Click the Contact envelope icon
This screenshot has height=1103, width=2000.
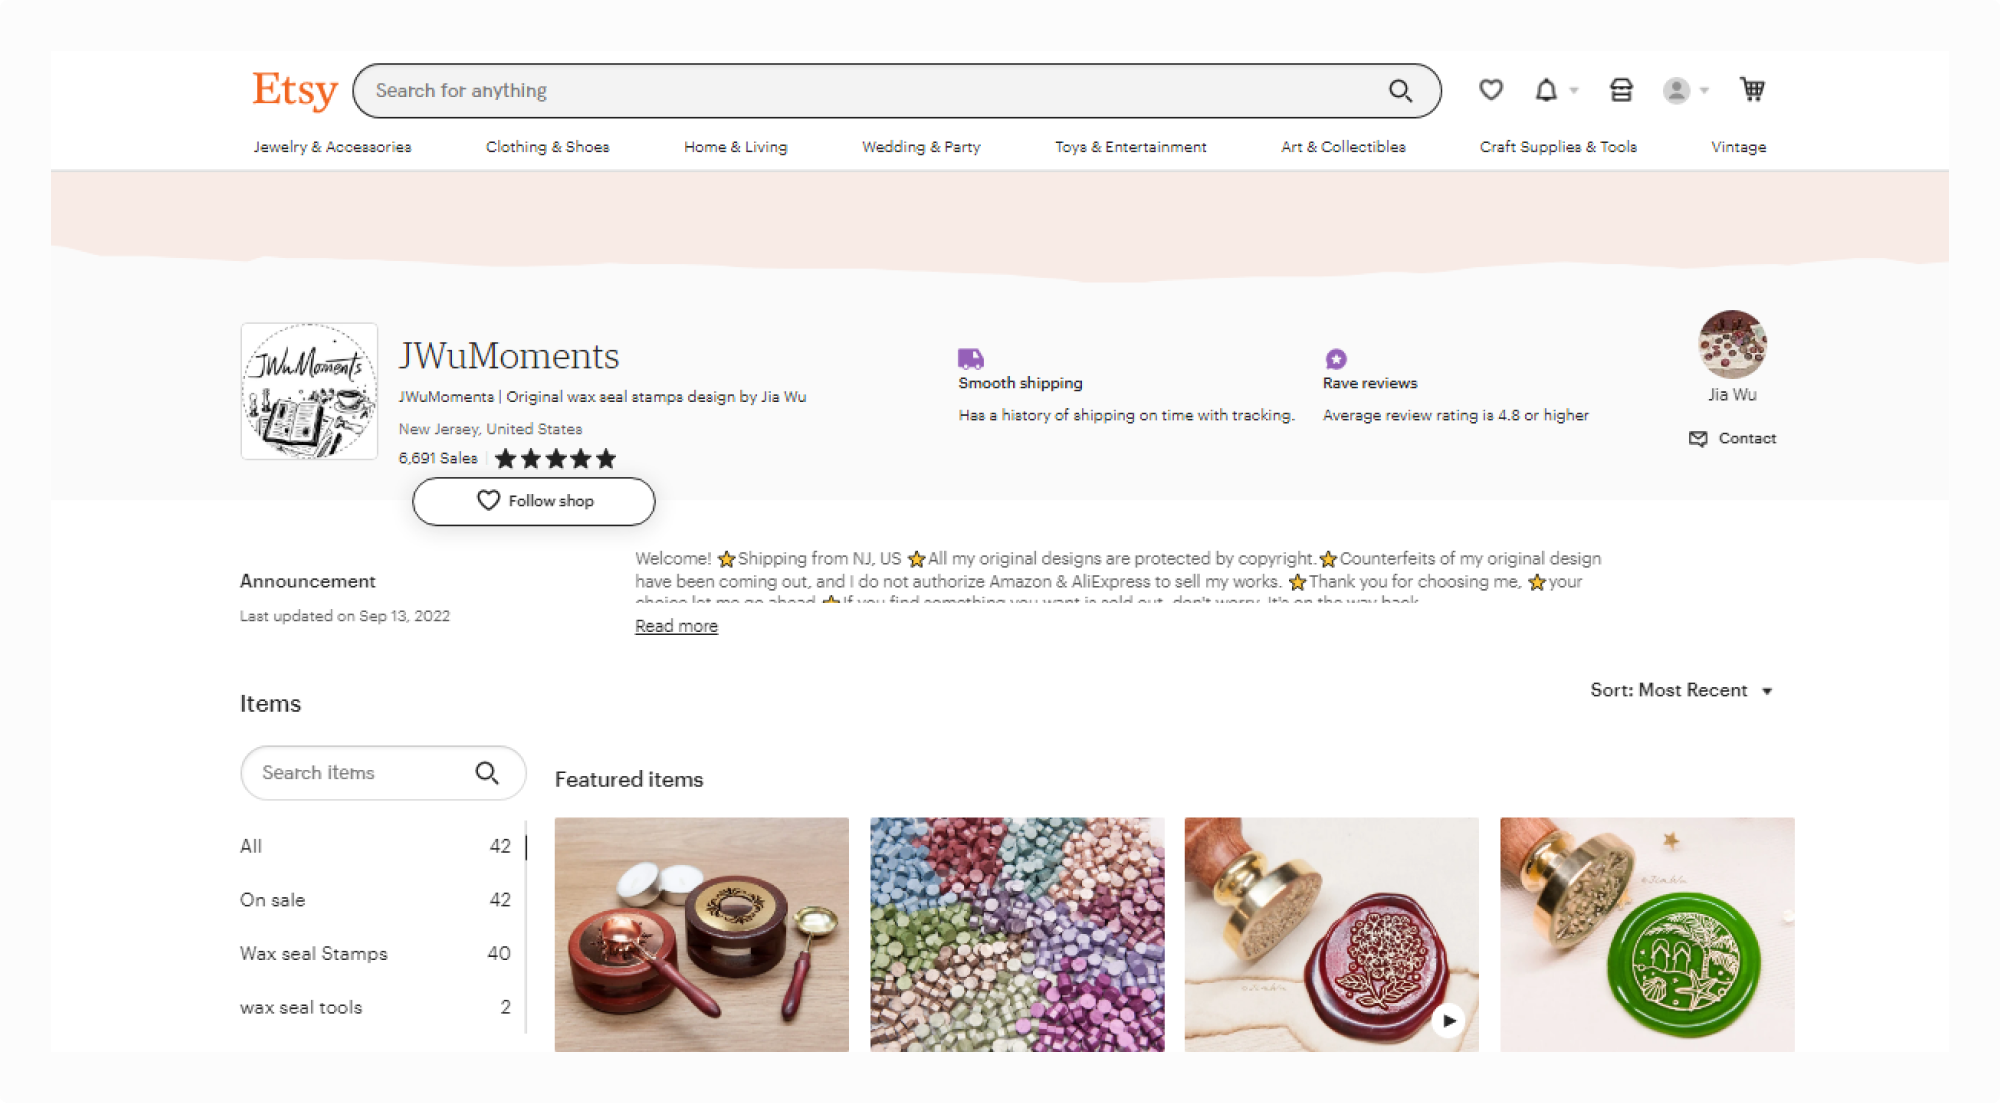(x=1698, y=438)
